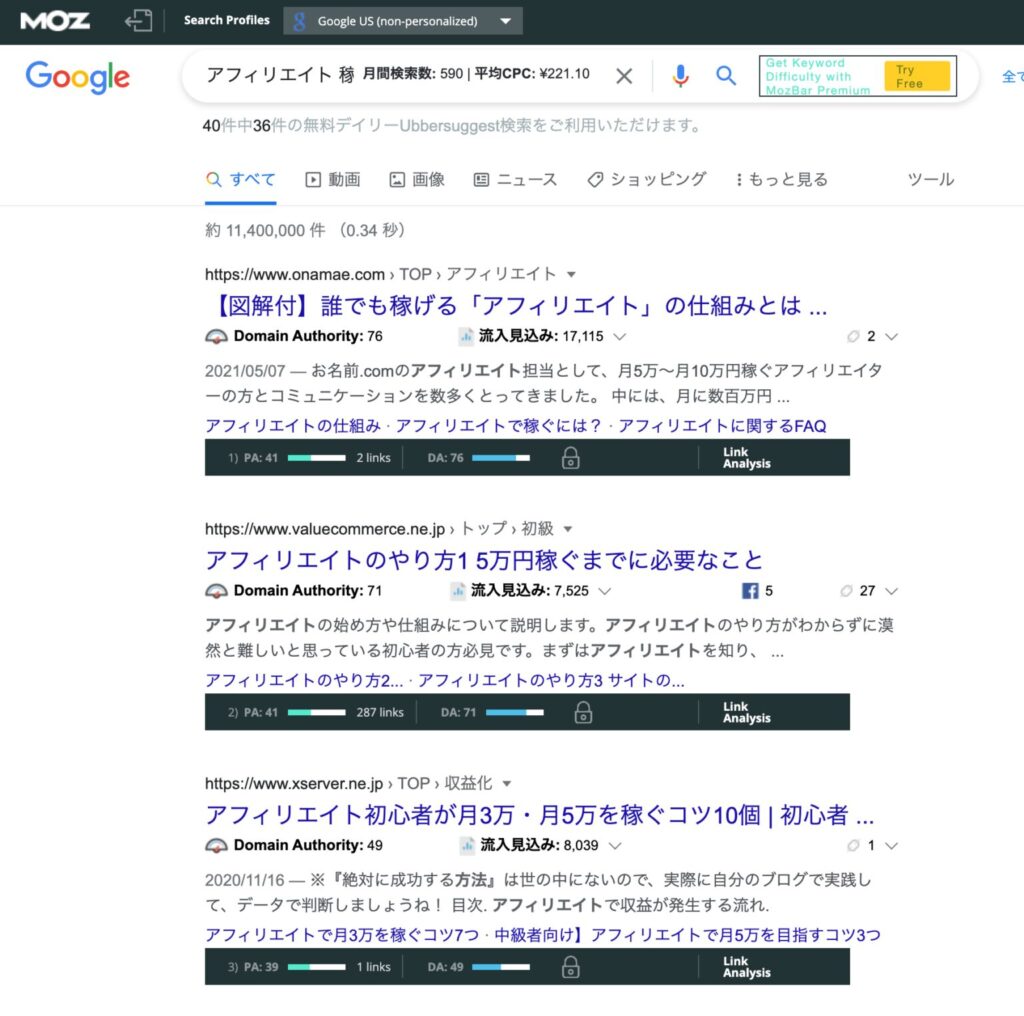Image resolution: width=1024 pixels, height=1016 pixels.
Task: Expand the 流入見込み 17,115 chevron
Action: click(620, 337)
